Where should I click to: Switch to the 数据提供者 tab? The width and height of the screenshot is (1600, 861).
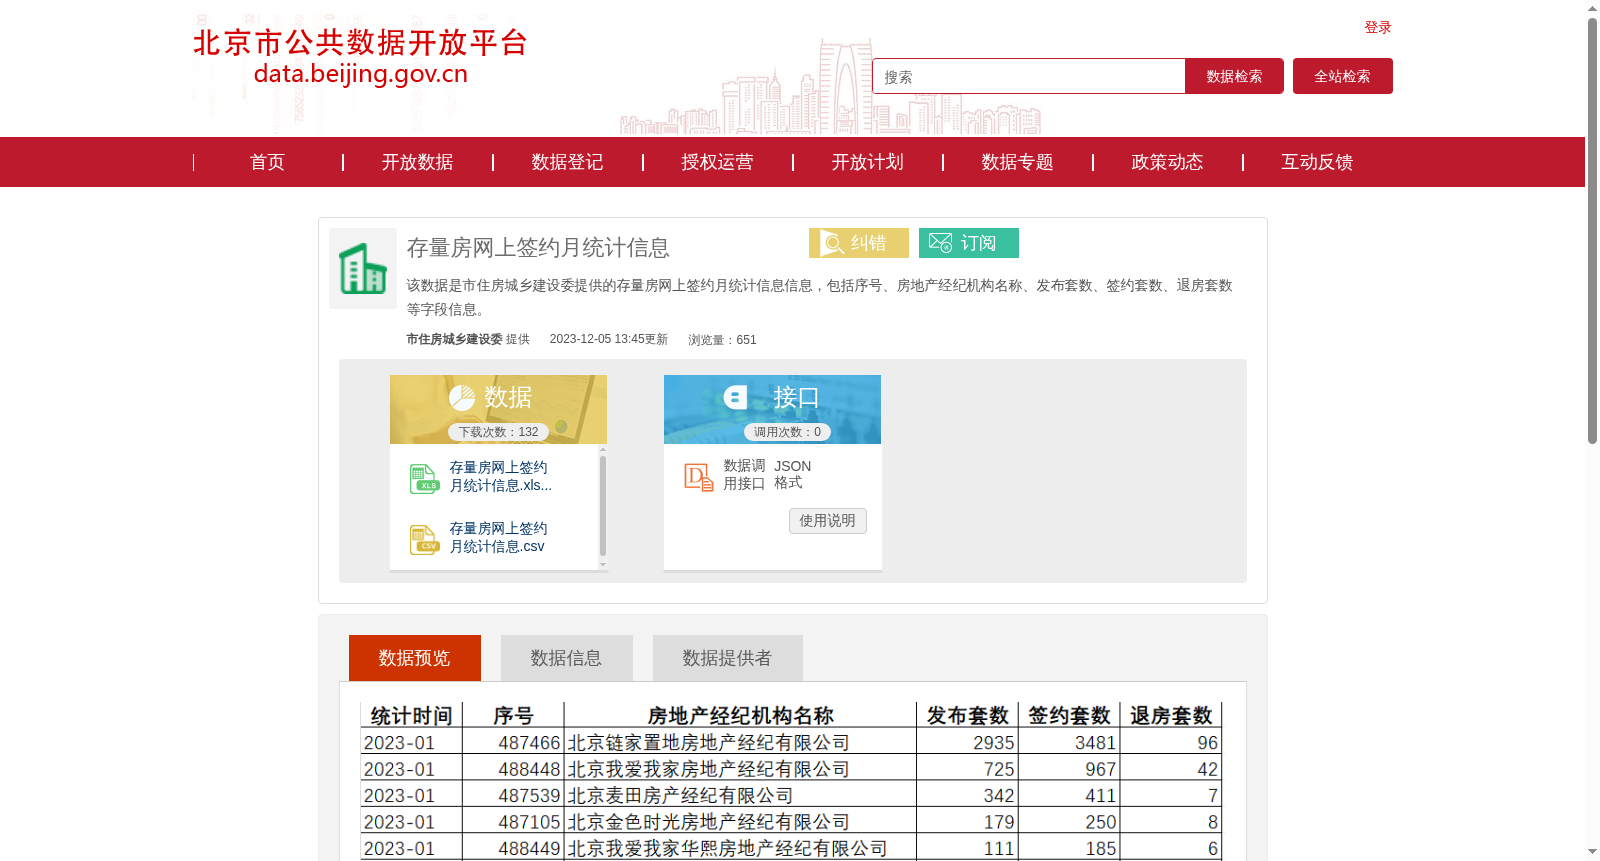[728, 658]
